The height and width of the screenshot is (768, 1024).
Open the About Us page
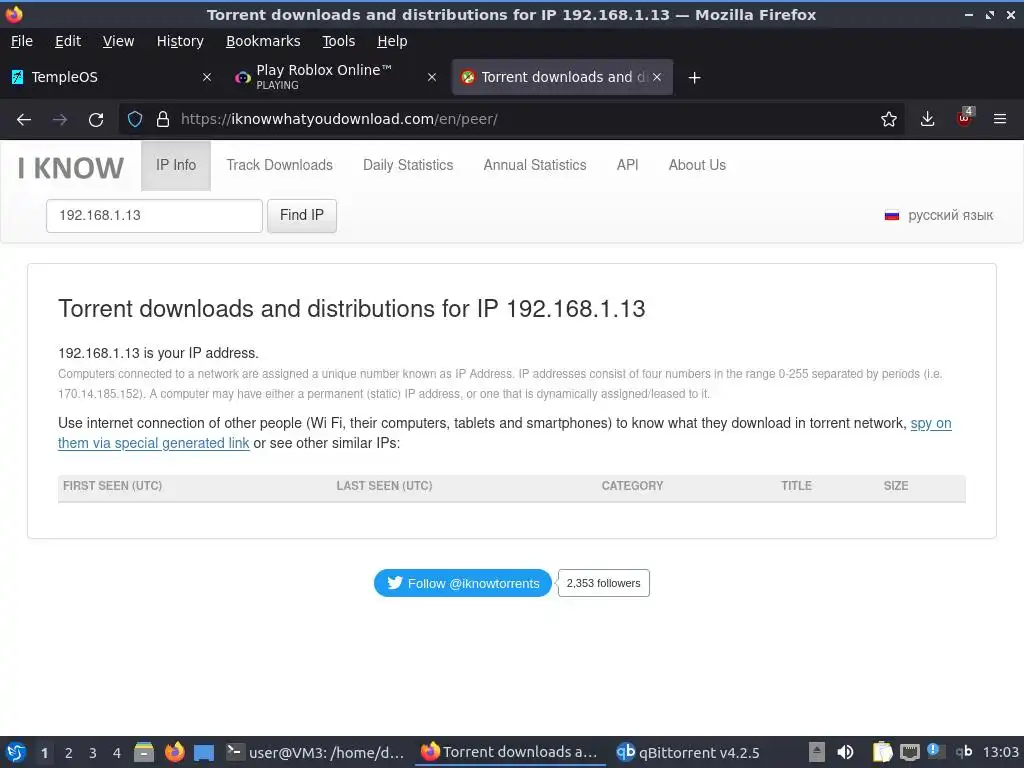point(697,165)
